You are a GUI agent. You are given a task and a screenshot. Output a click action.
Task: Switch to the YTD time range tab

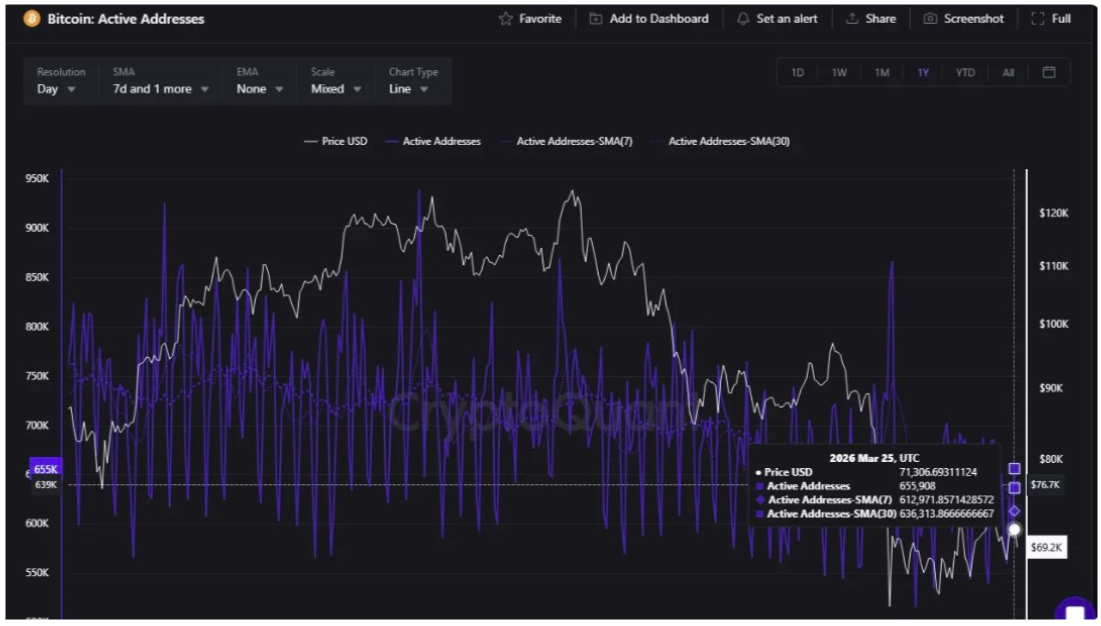965,72
